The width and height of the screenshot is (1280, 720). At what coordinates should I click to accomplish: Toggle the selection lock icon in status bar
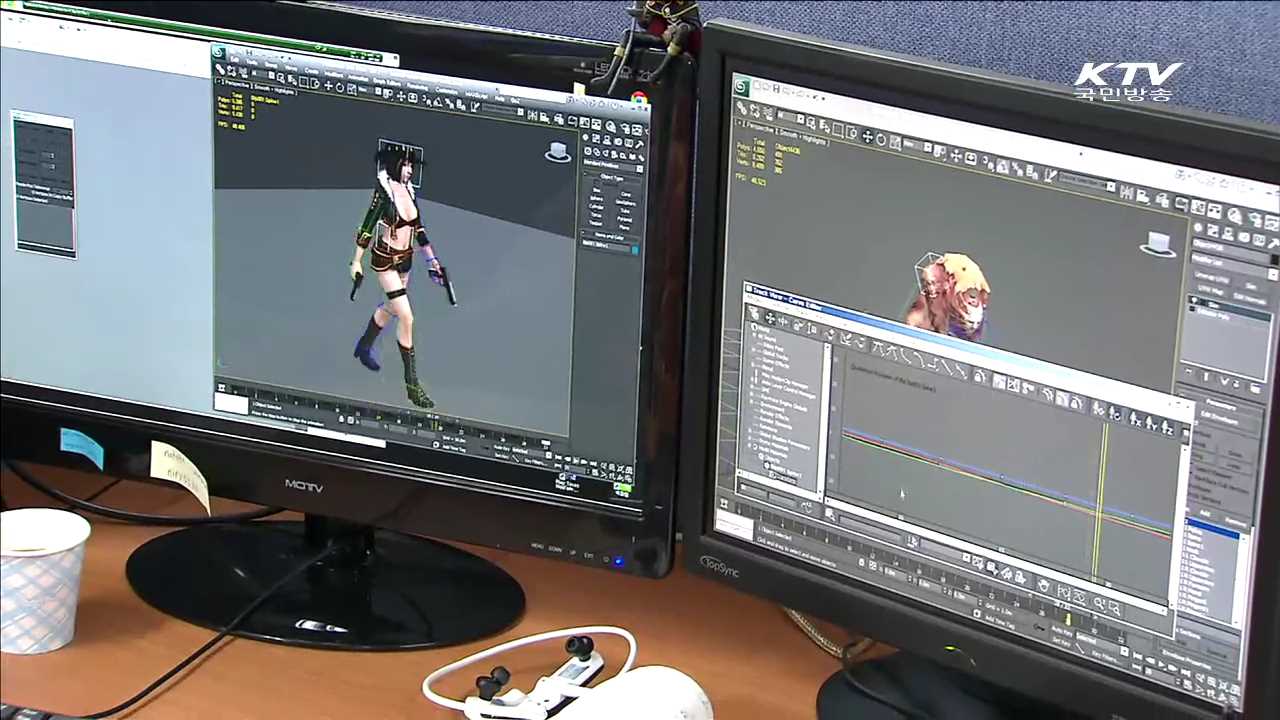point(343,420)
